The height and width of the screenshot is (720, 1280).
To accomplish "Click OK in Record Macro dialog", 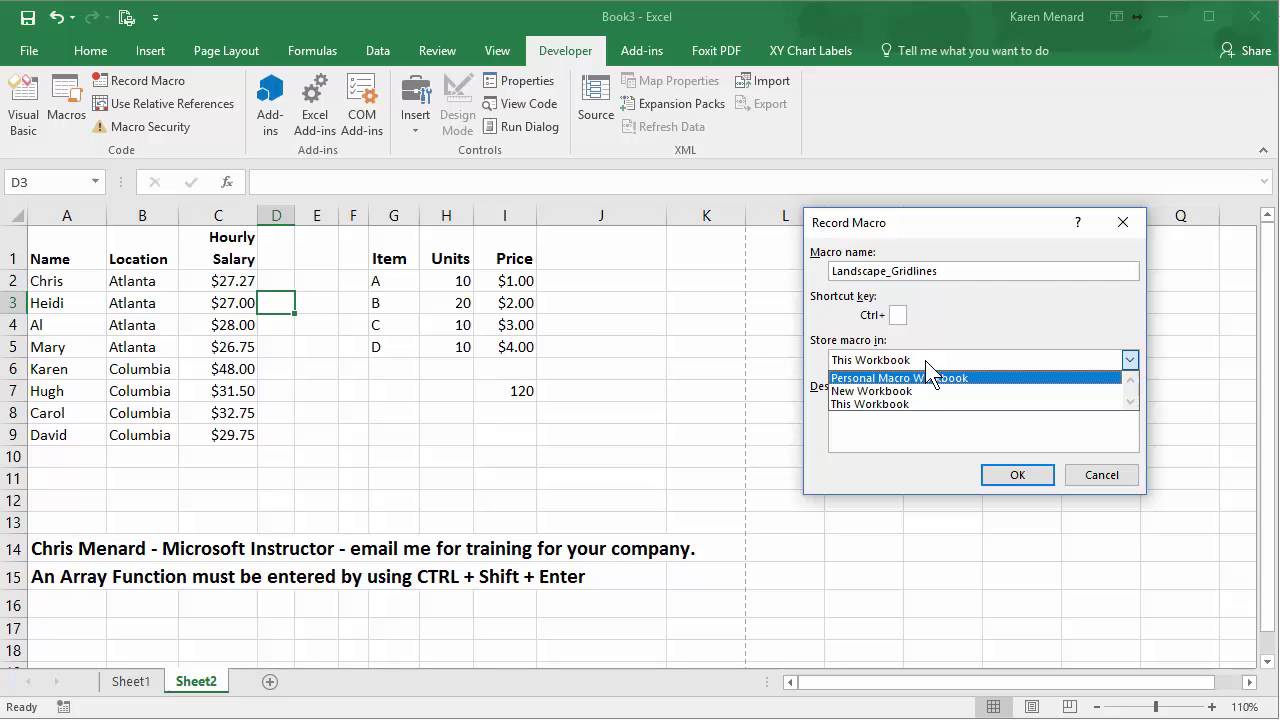I will (x=1018, y=475).
